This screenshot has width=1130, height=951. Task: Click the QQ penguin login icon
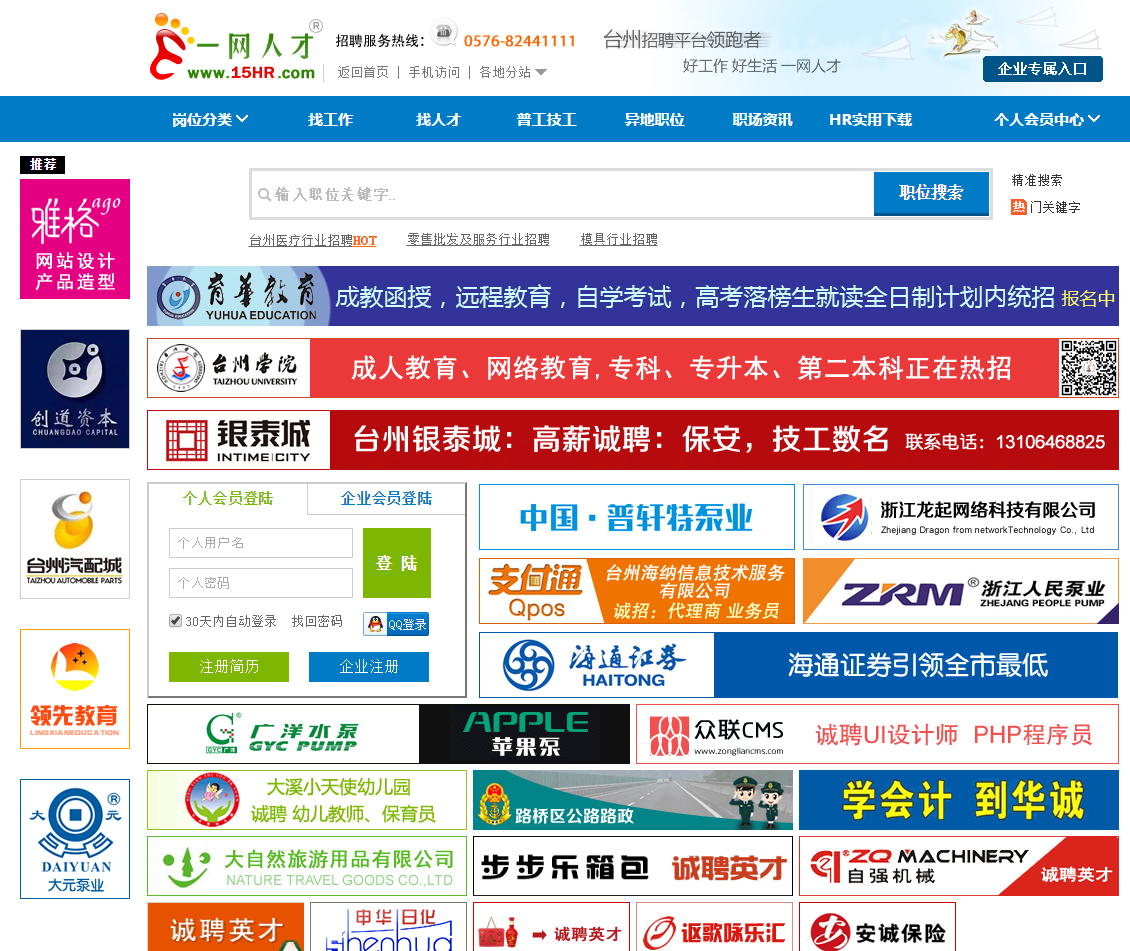pos(375,624)
